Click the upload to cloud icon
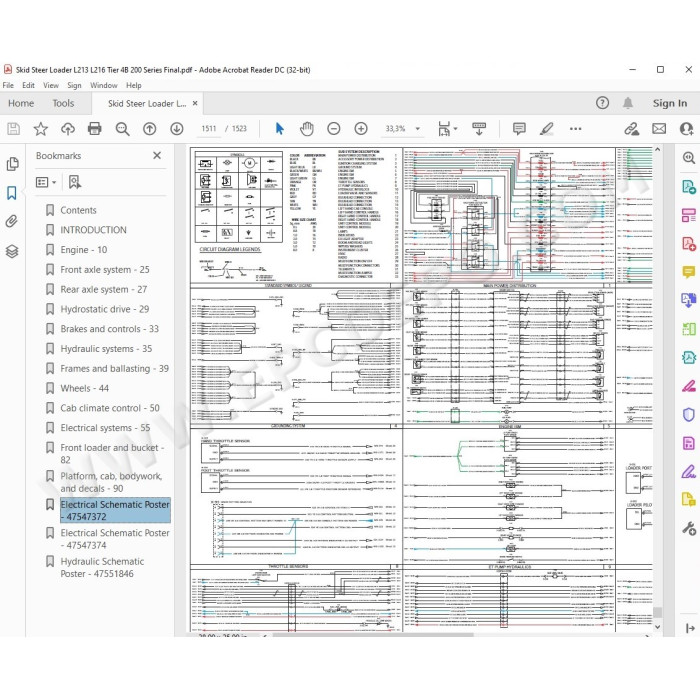This screenshot has height=700, width=700. click(x=68, y=129)
